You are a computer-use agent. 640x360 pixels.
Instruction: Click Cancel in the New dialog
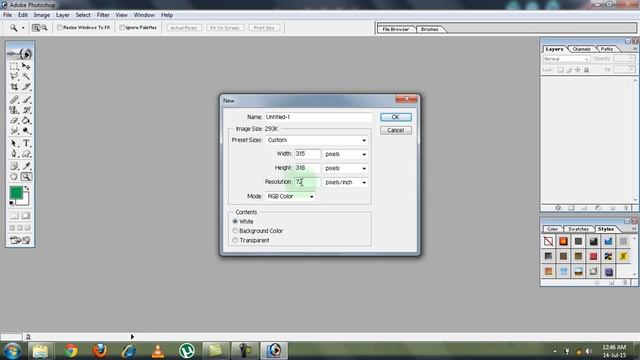point(396,130)
